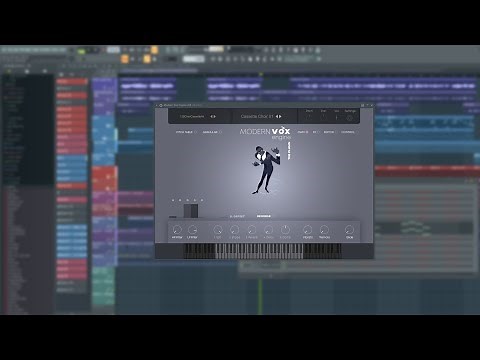Open the Settings gear in Modern Vox
The height and width of the screenshot is (360, 480).
pyautogui.click(x=349, y=117)
